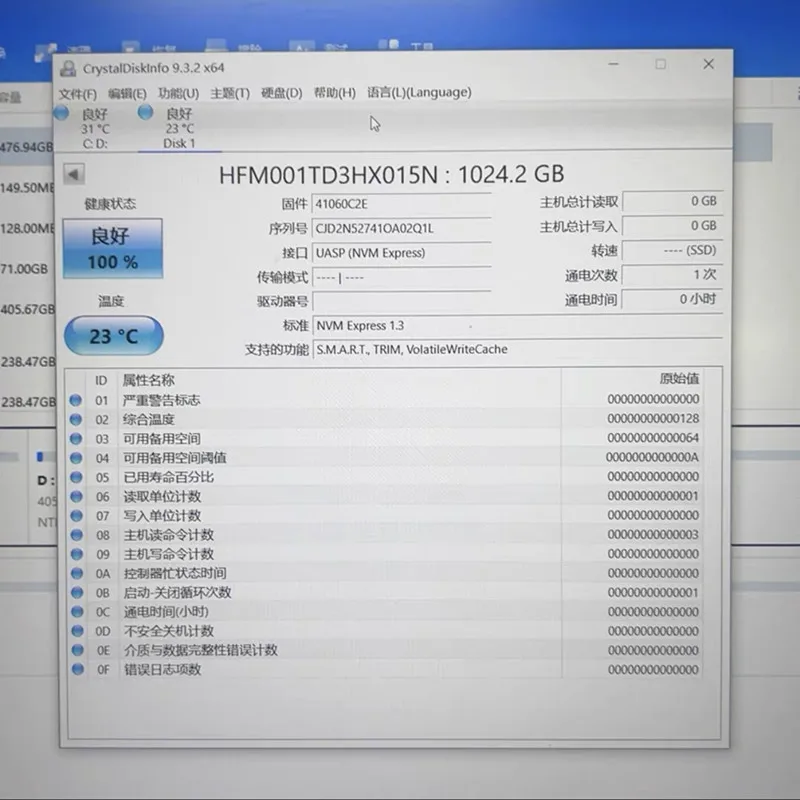Open the 主题(T) menu
The width and height of the screenshot is (800, 800).
tap(229, 92)
